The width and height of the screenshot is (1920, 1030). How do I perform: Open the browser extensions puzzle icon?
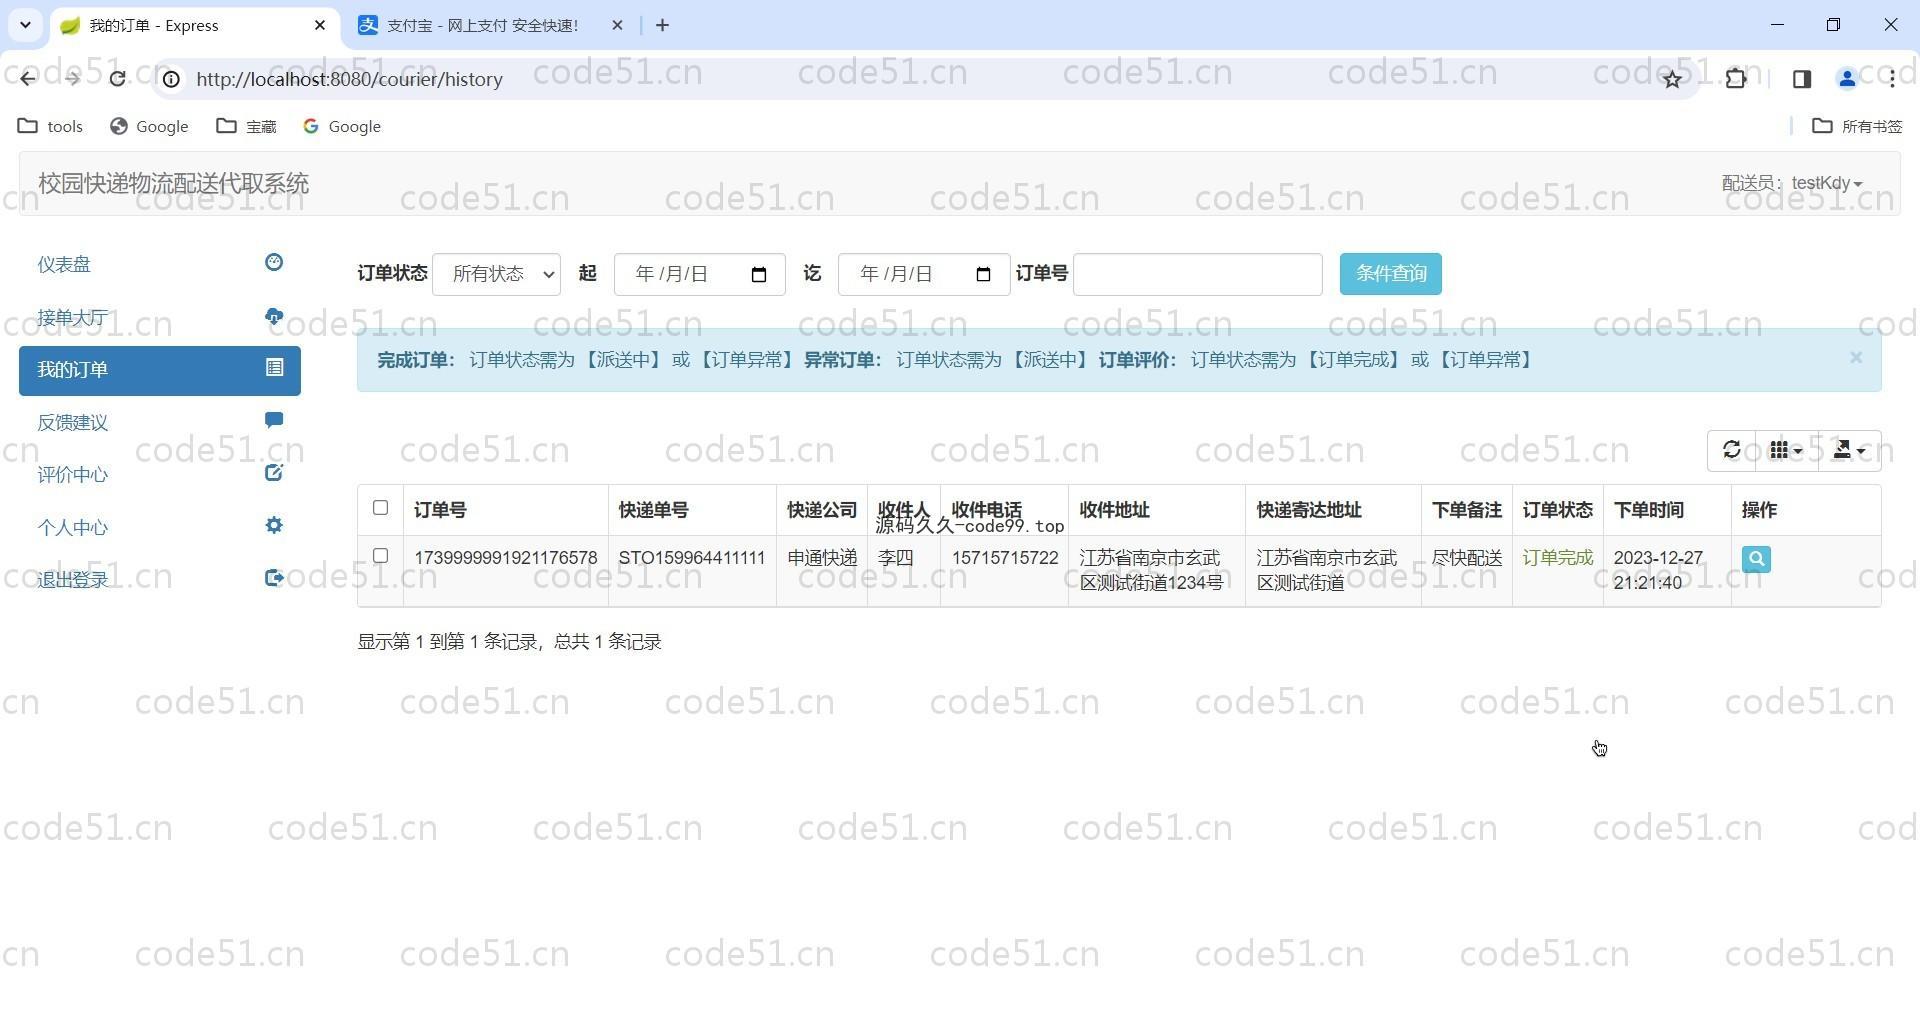pos(1736,78)
